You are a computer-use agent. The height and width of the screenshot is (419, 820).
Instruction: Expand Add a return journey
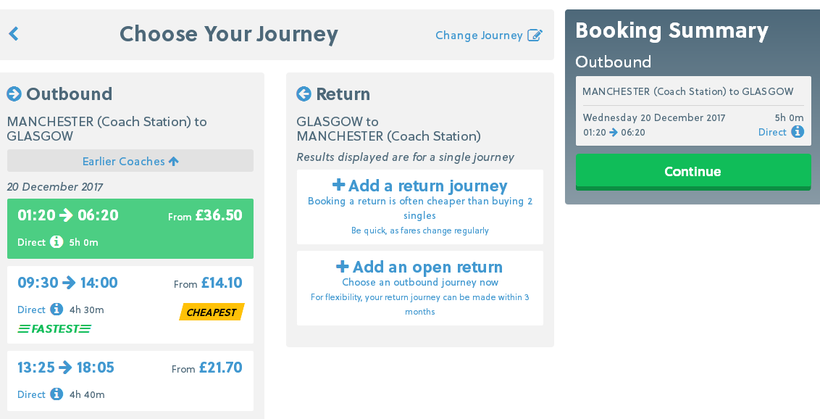[x=420, y=207]
